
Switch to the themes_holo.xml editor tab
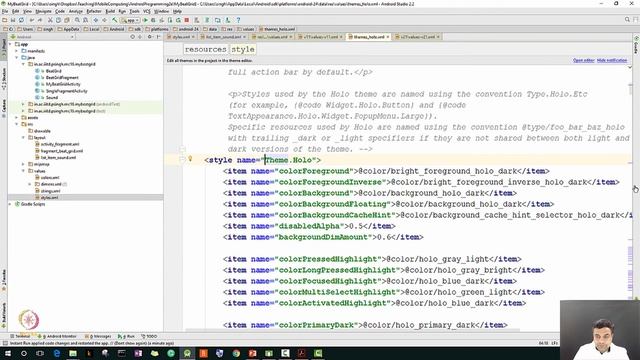click(x=369, y=37)
